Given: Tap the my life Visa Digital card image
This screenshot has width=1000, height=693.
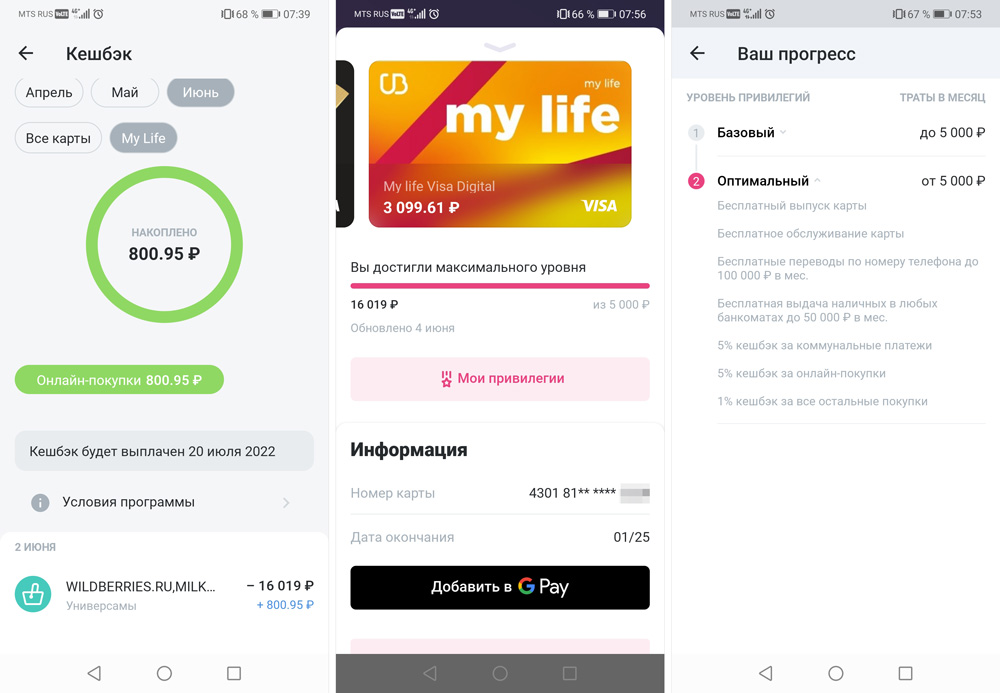Looking at the screenshot, I should (500, 144).
